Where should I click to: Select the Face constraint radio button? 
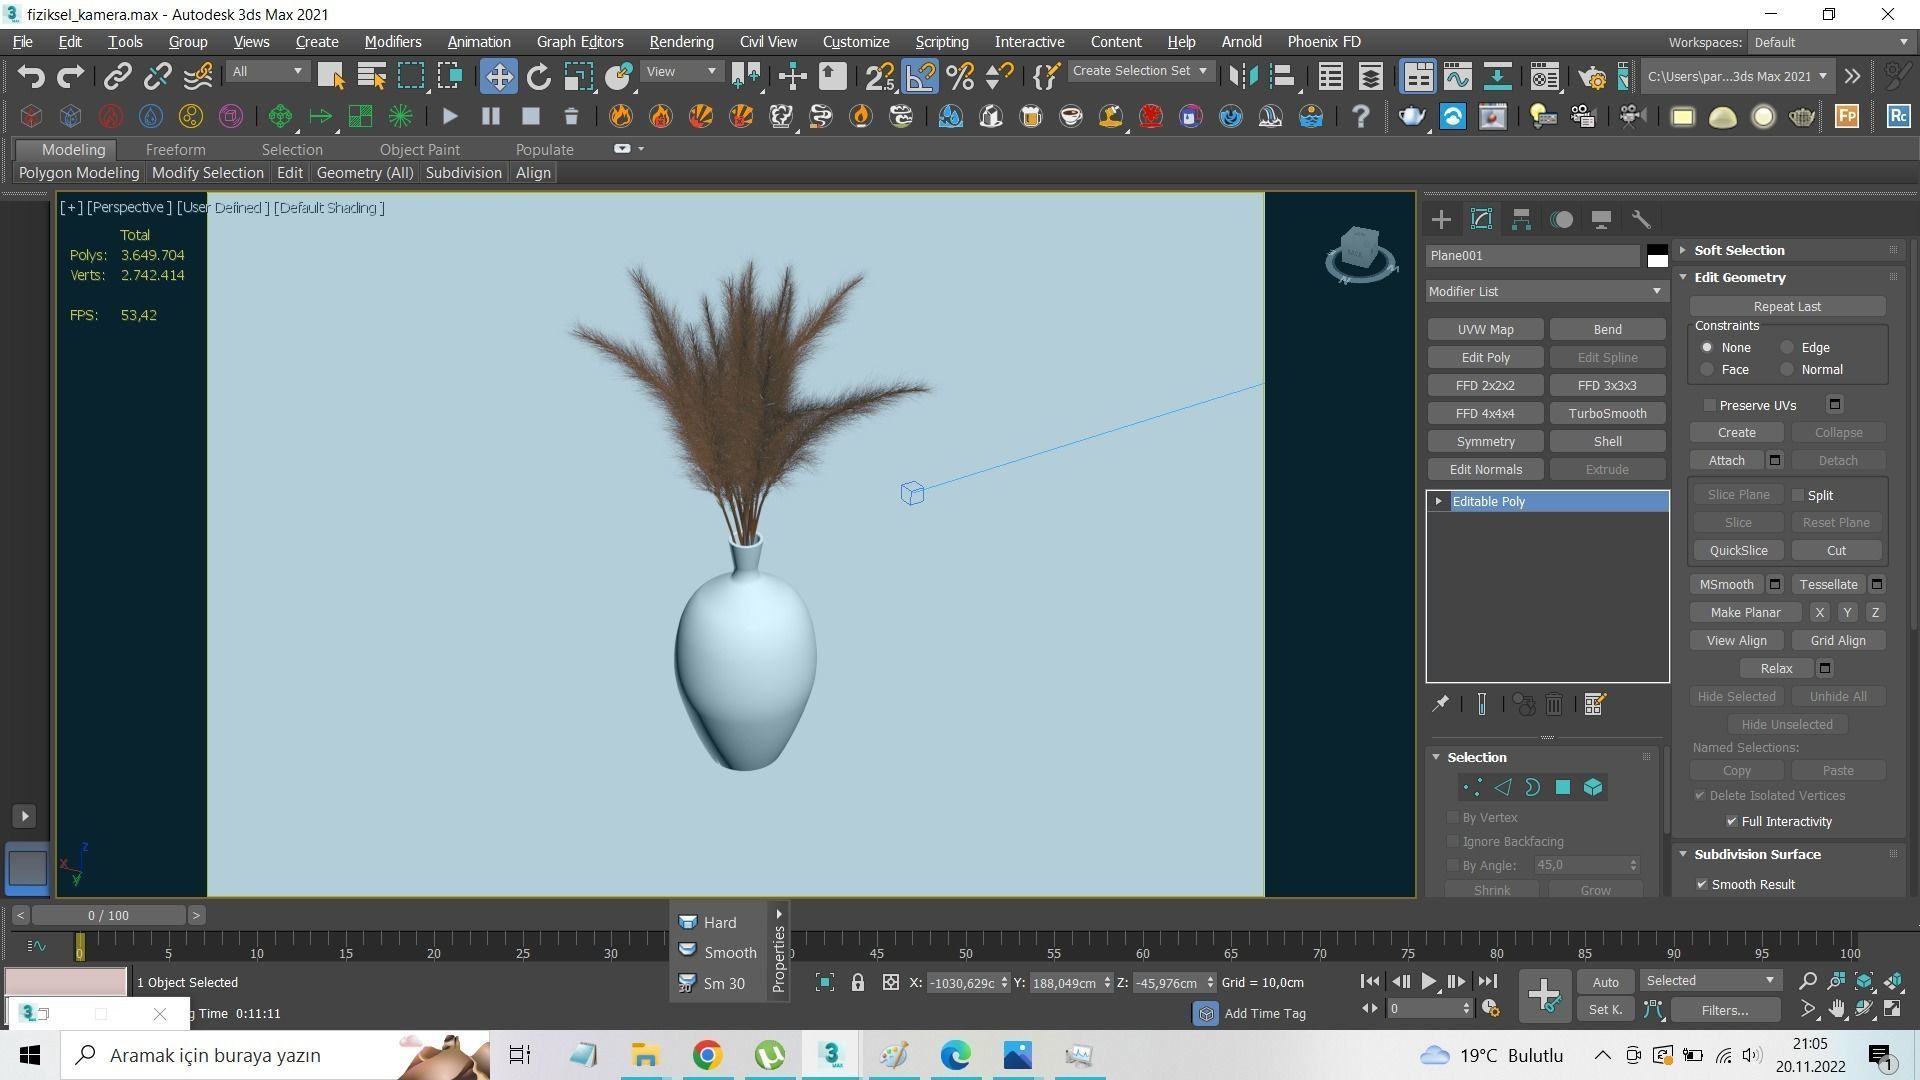pos(1707,370)
